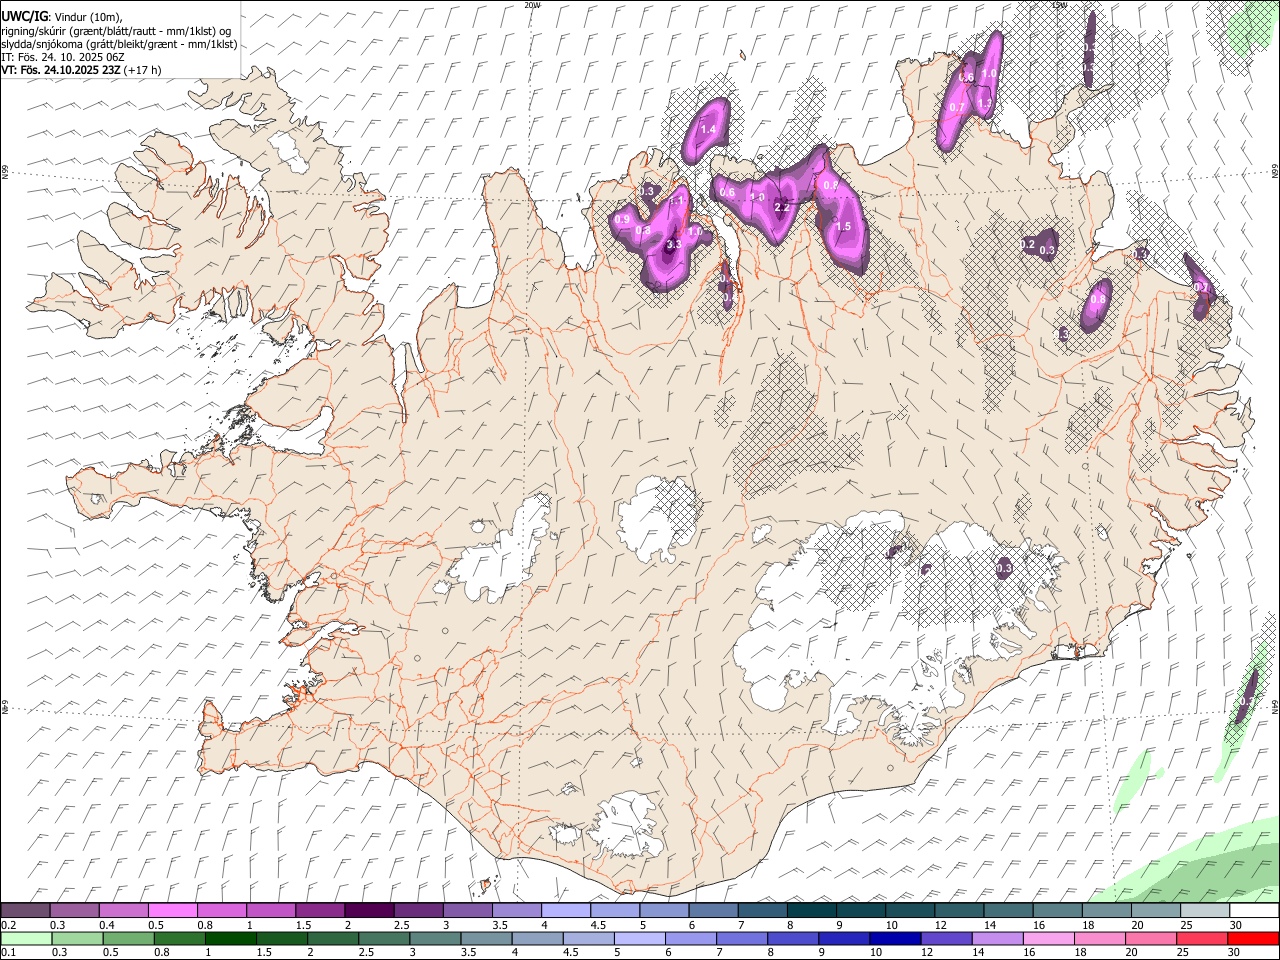Click the 3.5 label in the bottom legend row

click(471, 953)
